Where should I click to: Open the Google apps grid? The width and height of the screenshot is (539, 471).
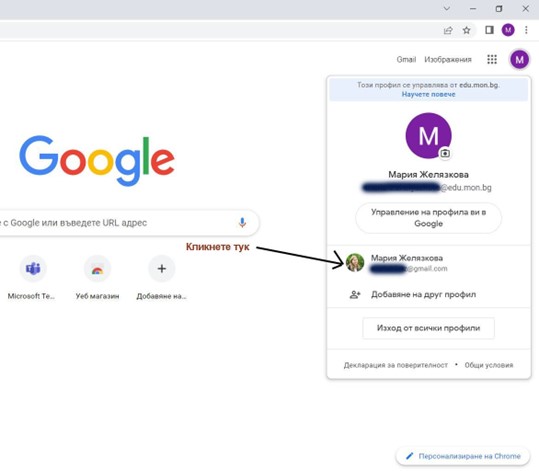[x=492, y=59]
